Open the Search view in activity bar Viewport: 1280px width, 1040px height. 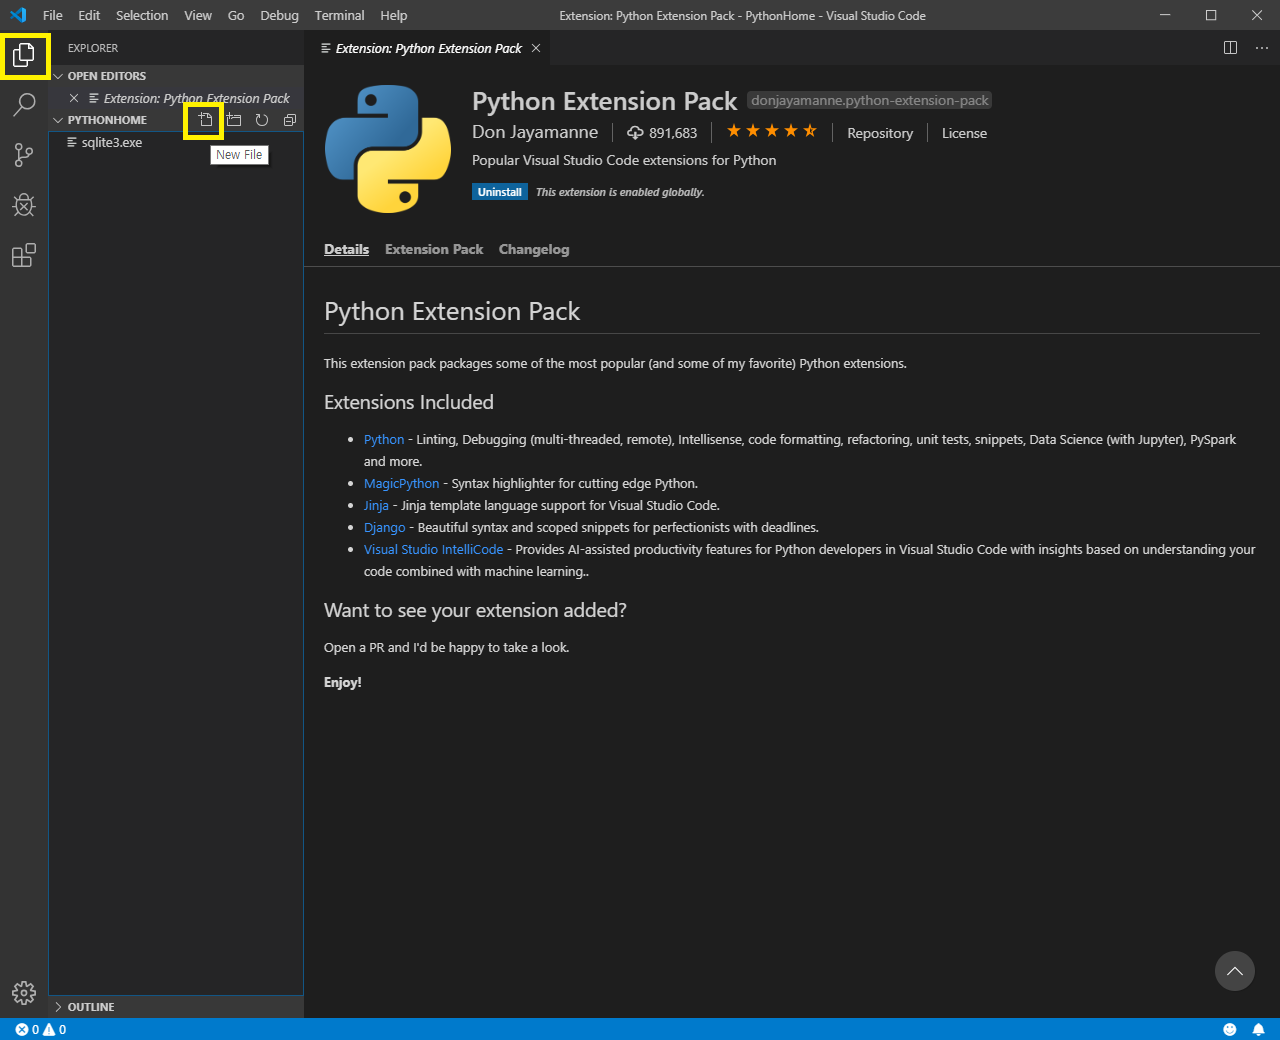24,105
